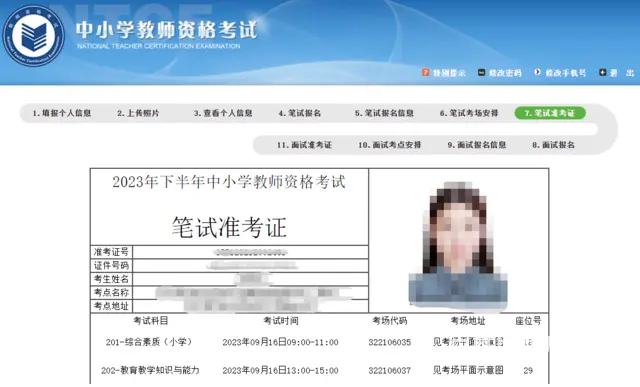Click the teacher certification exam logo
The image size is (640, 387).
click(33, 36)
